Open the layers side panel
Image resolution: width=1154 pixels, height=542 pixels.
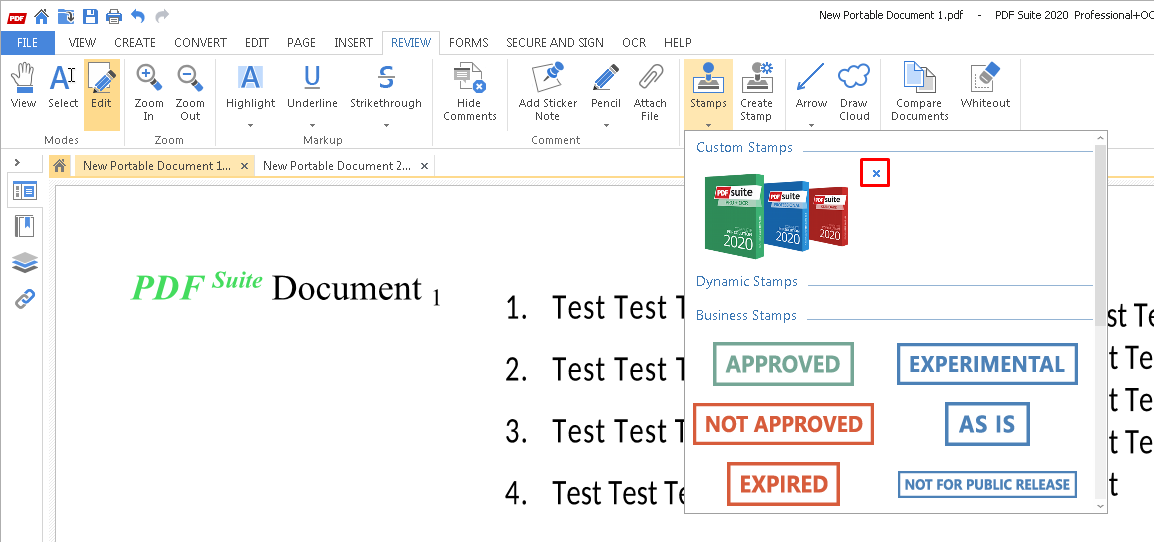(25, 262)
